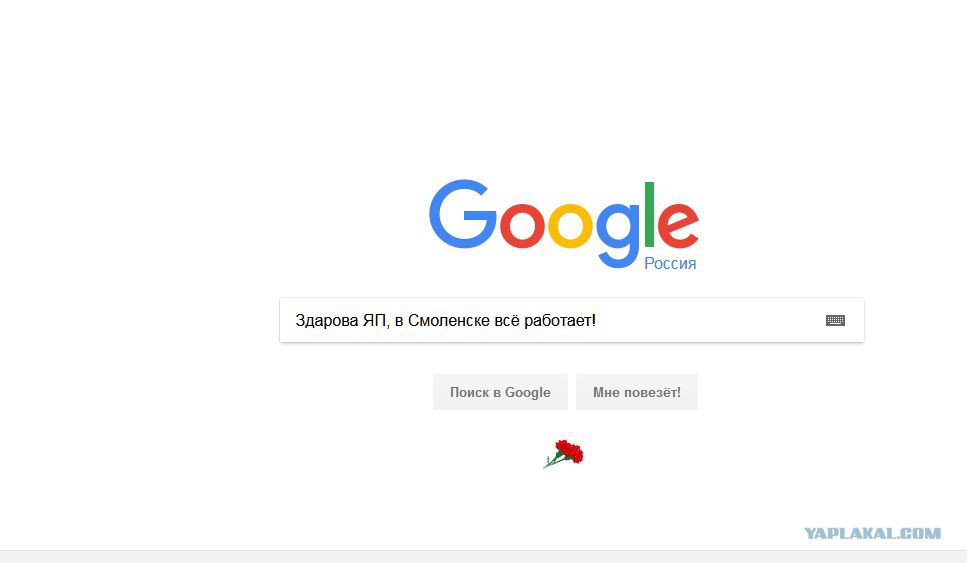Image resolution: width=967 pixels, height=563 pixels.
Task: Click the Россия label under the logo
Action: click(x=670, y=263)
